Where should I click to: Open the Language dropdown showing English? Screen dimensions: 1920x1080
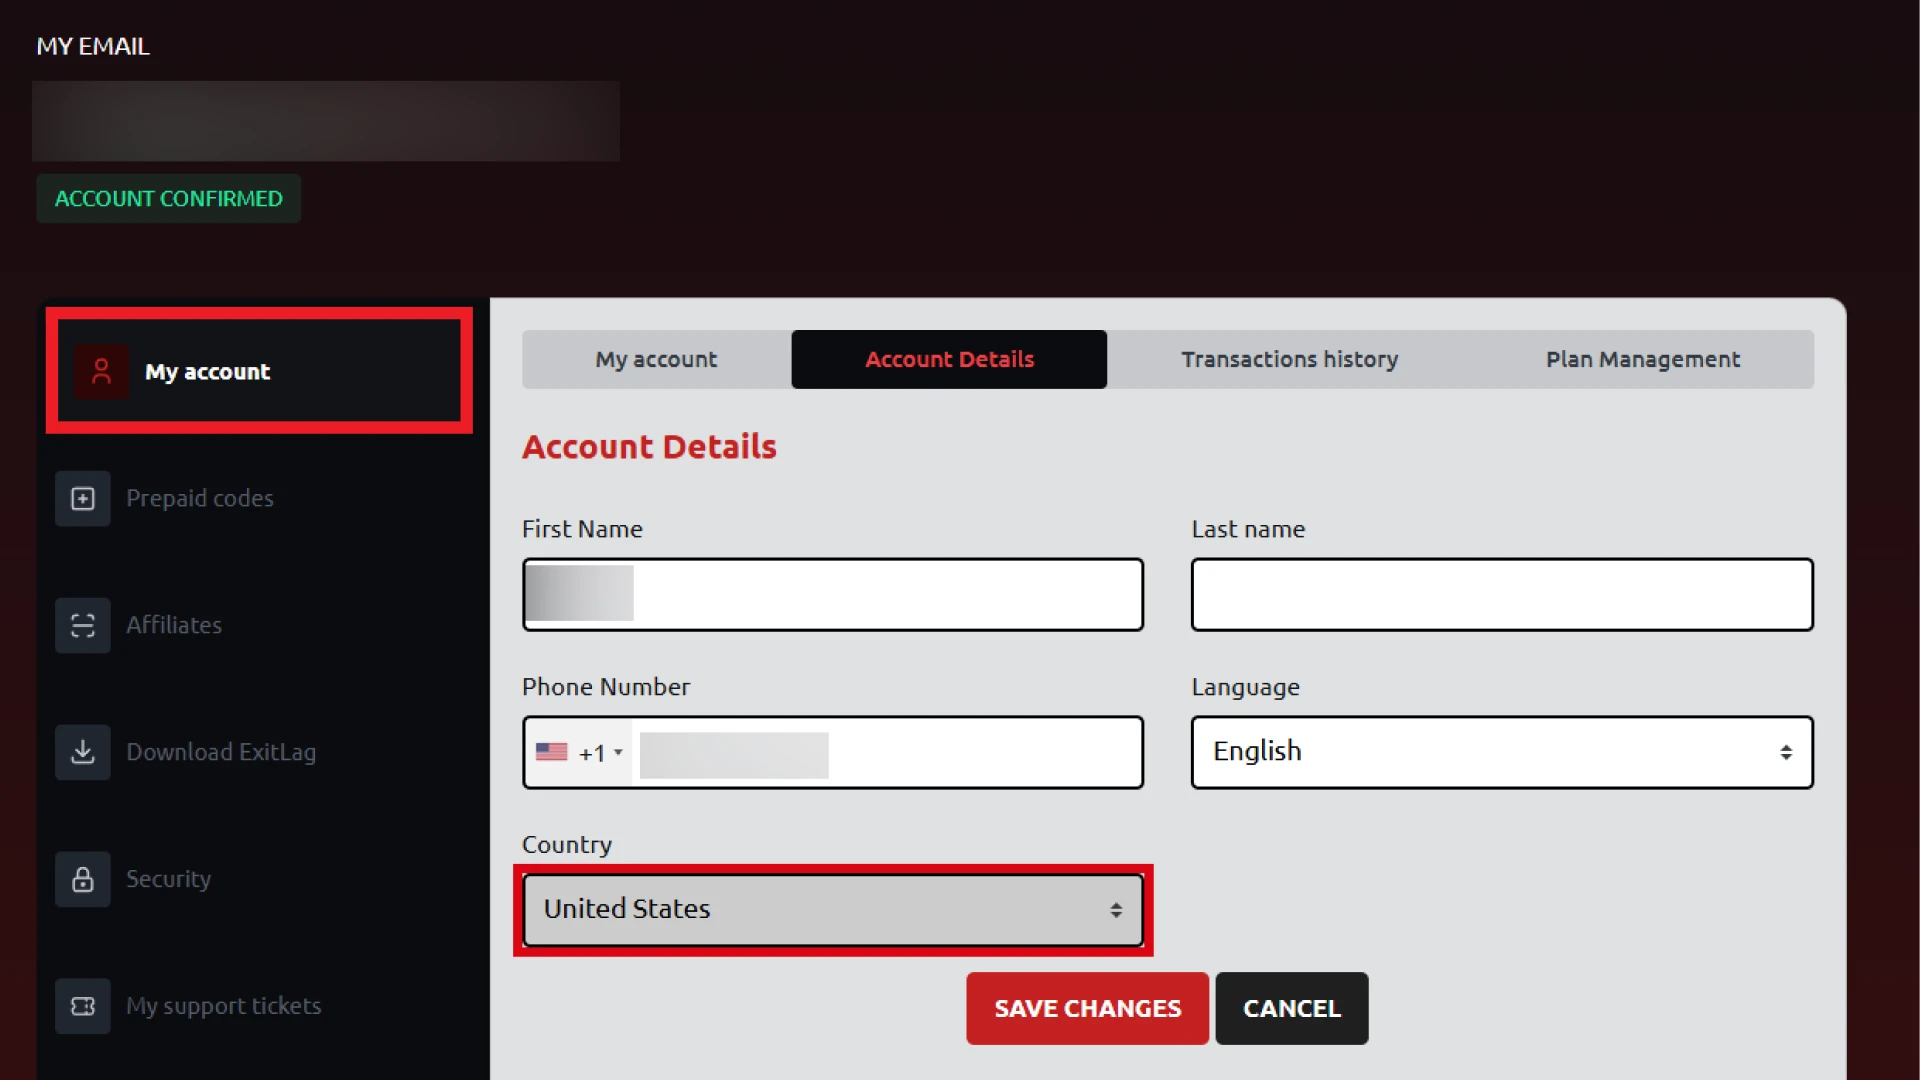[x=1500, y=752]
